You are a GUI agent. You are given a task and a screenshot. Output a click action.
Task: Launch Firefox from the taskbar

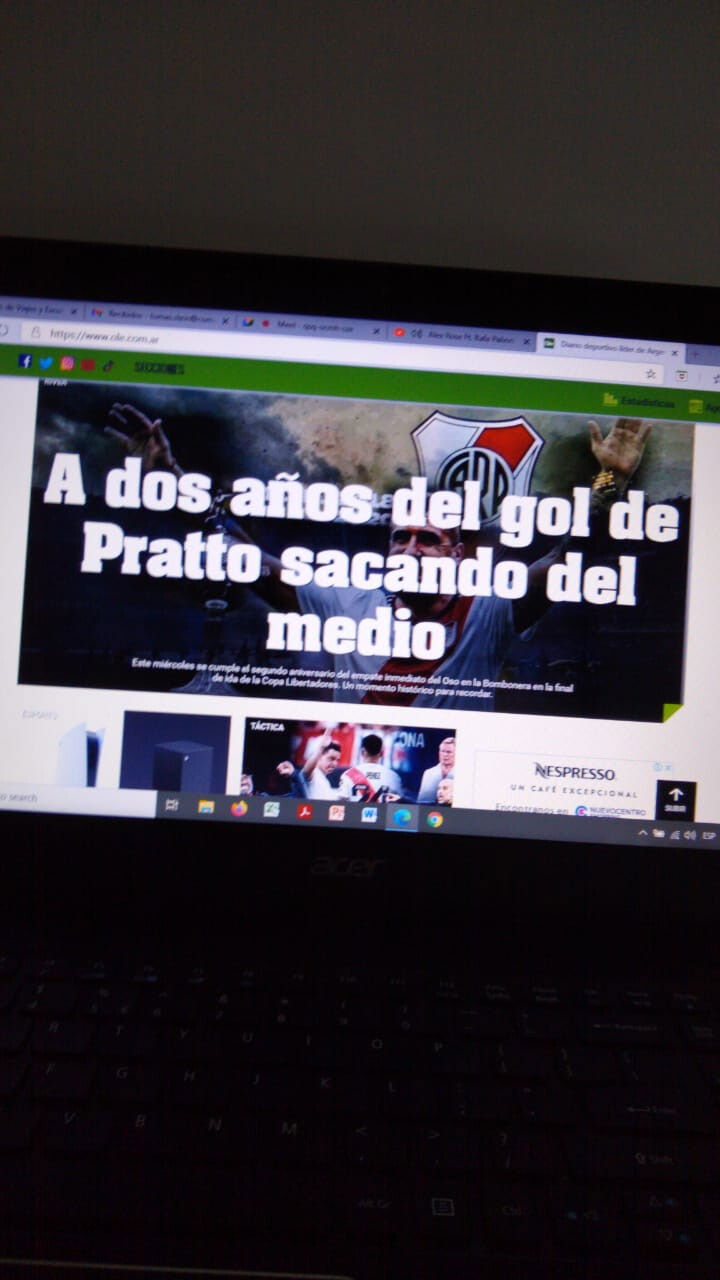tap(239, 809)
